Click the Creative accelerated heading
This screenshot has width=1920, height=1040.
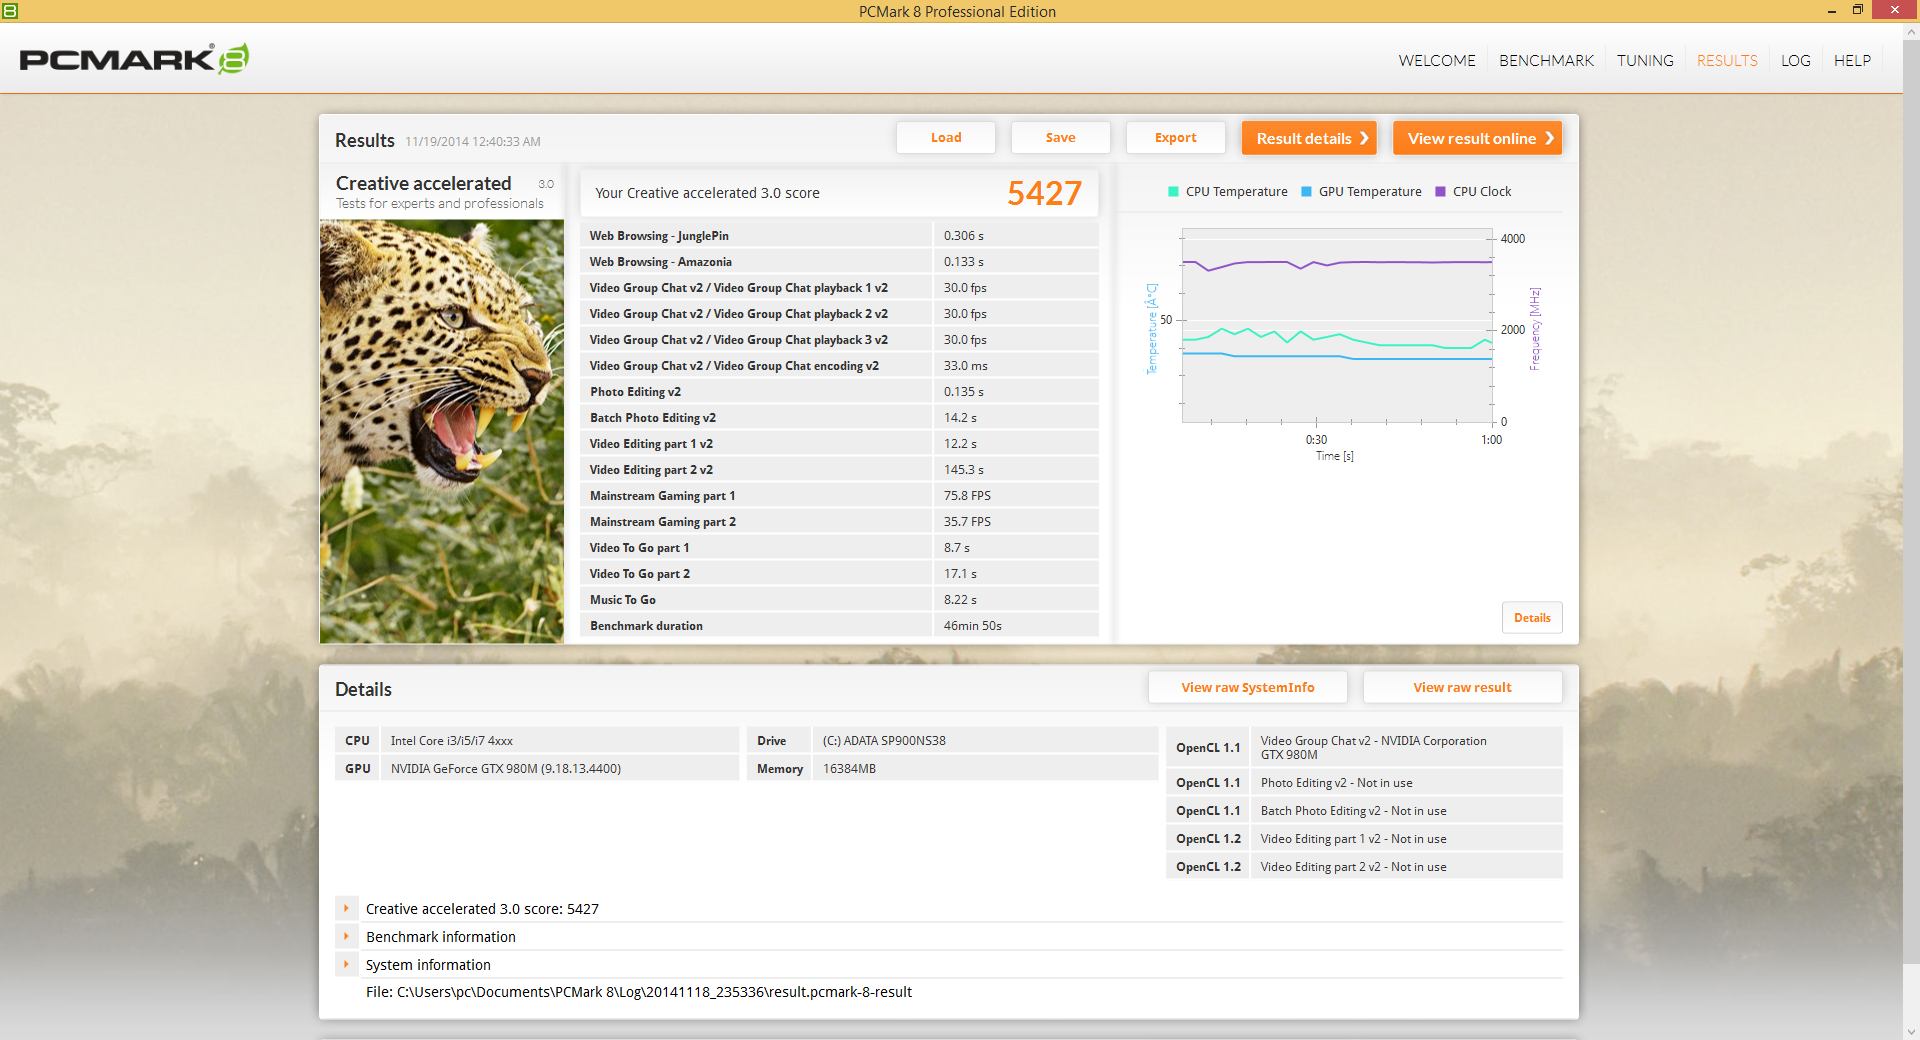point(423,184)
